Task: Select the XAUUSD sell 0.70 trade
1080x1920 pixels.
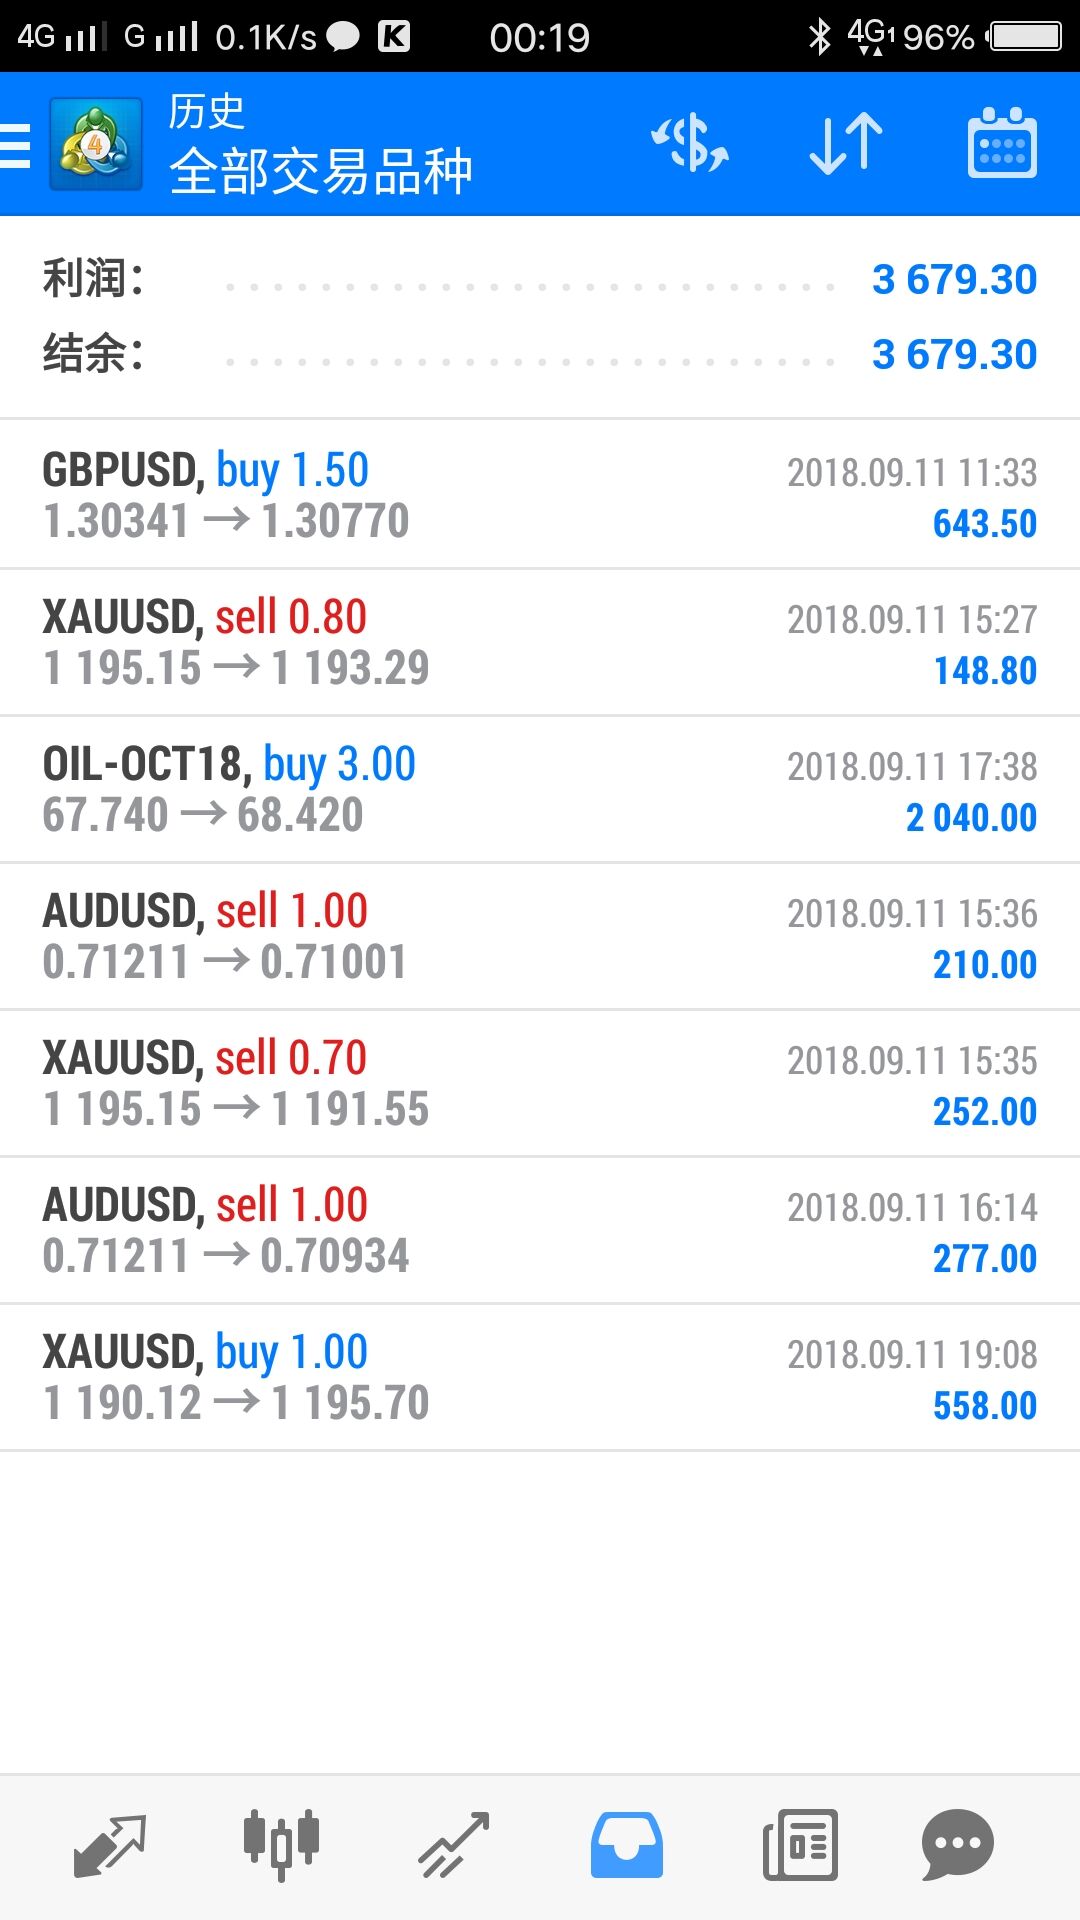Action: click(540, 1083)
